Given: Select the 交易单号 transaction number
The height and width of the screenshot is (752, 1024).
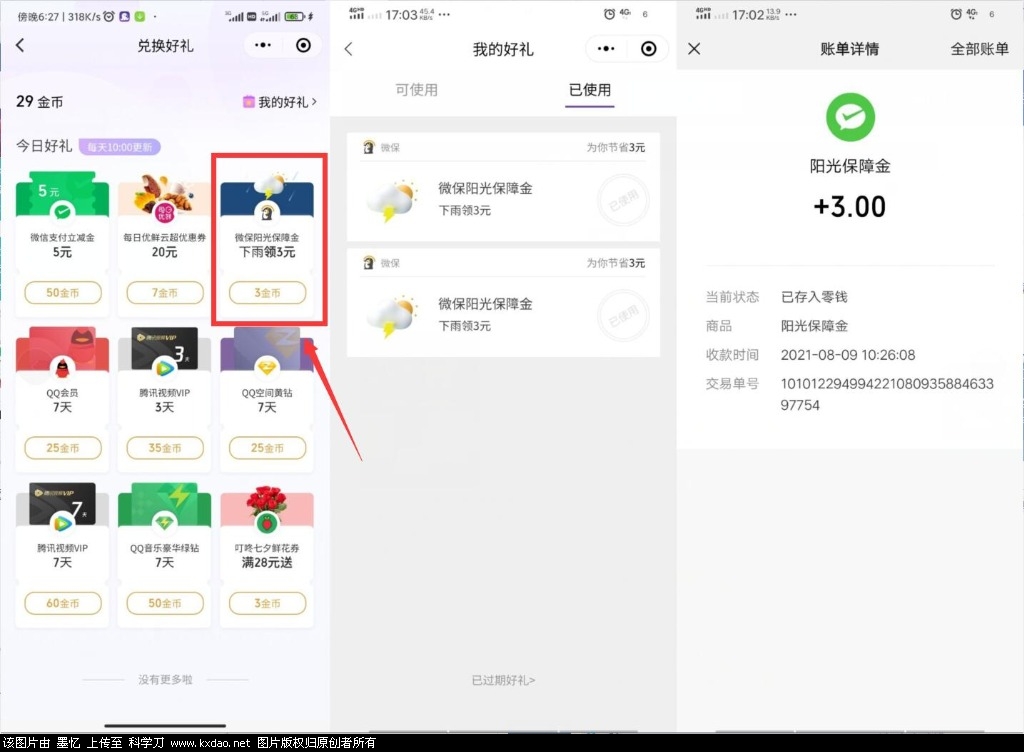Looking at the screenshot, I should pyautogui.click(x=887, y=394).
